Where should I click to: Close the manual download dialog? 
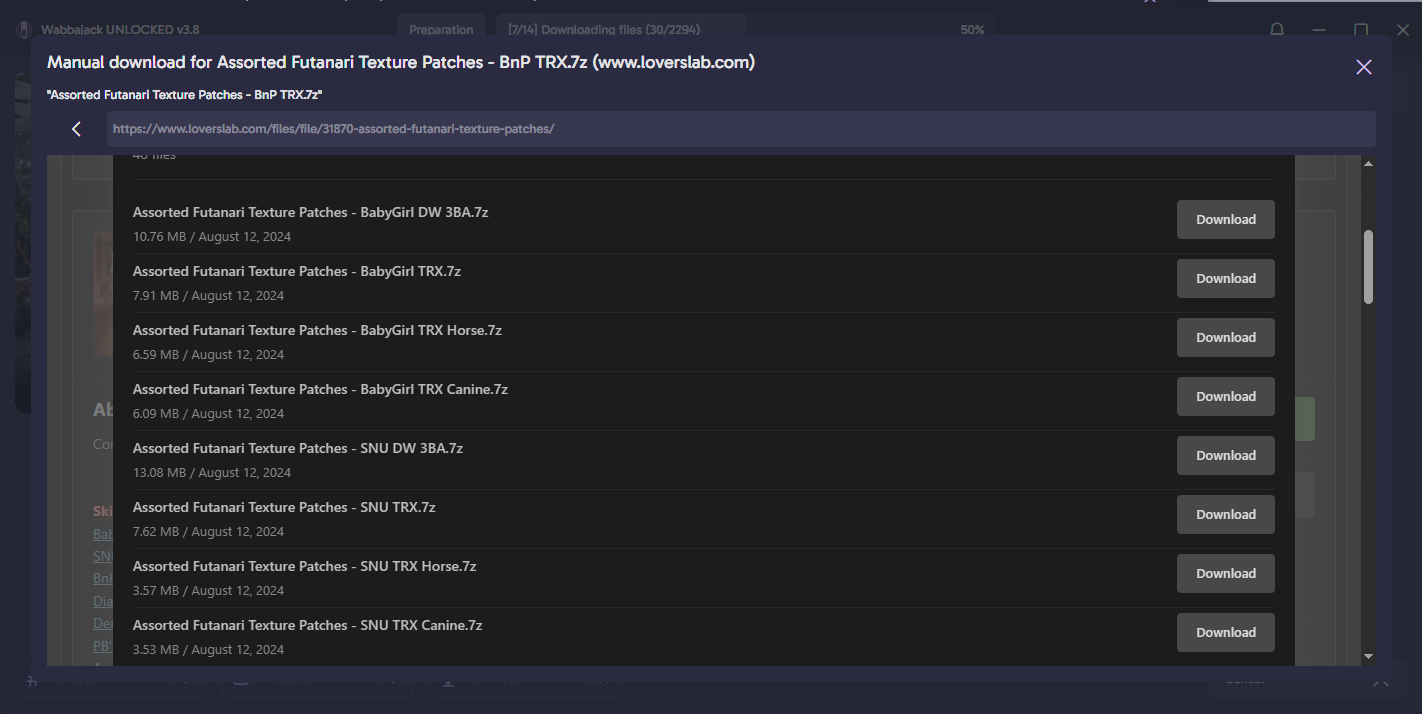1363,67
